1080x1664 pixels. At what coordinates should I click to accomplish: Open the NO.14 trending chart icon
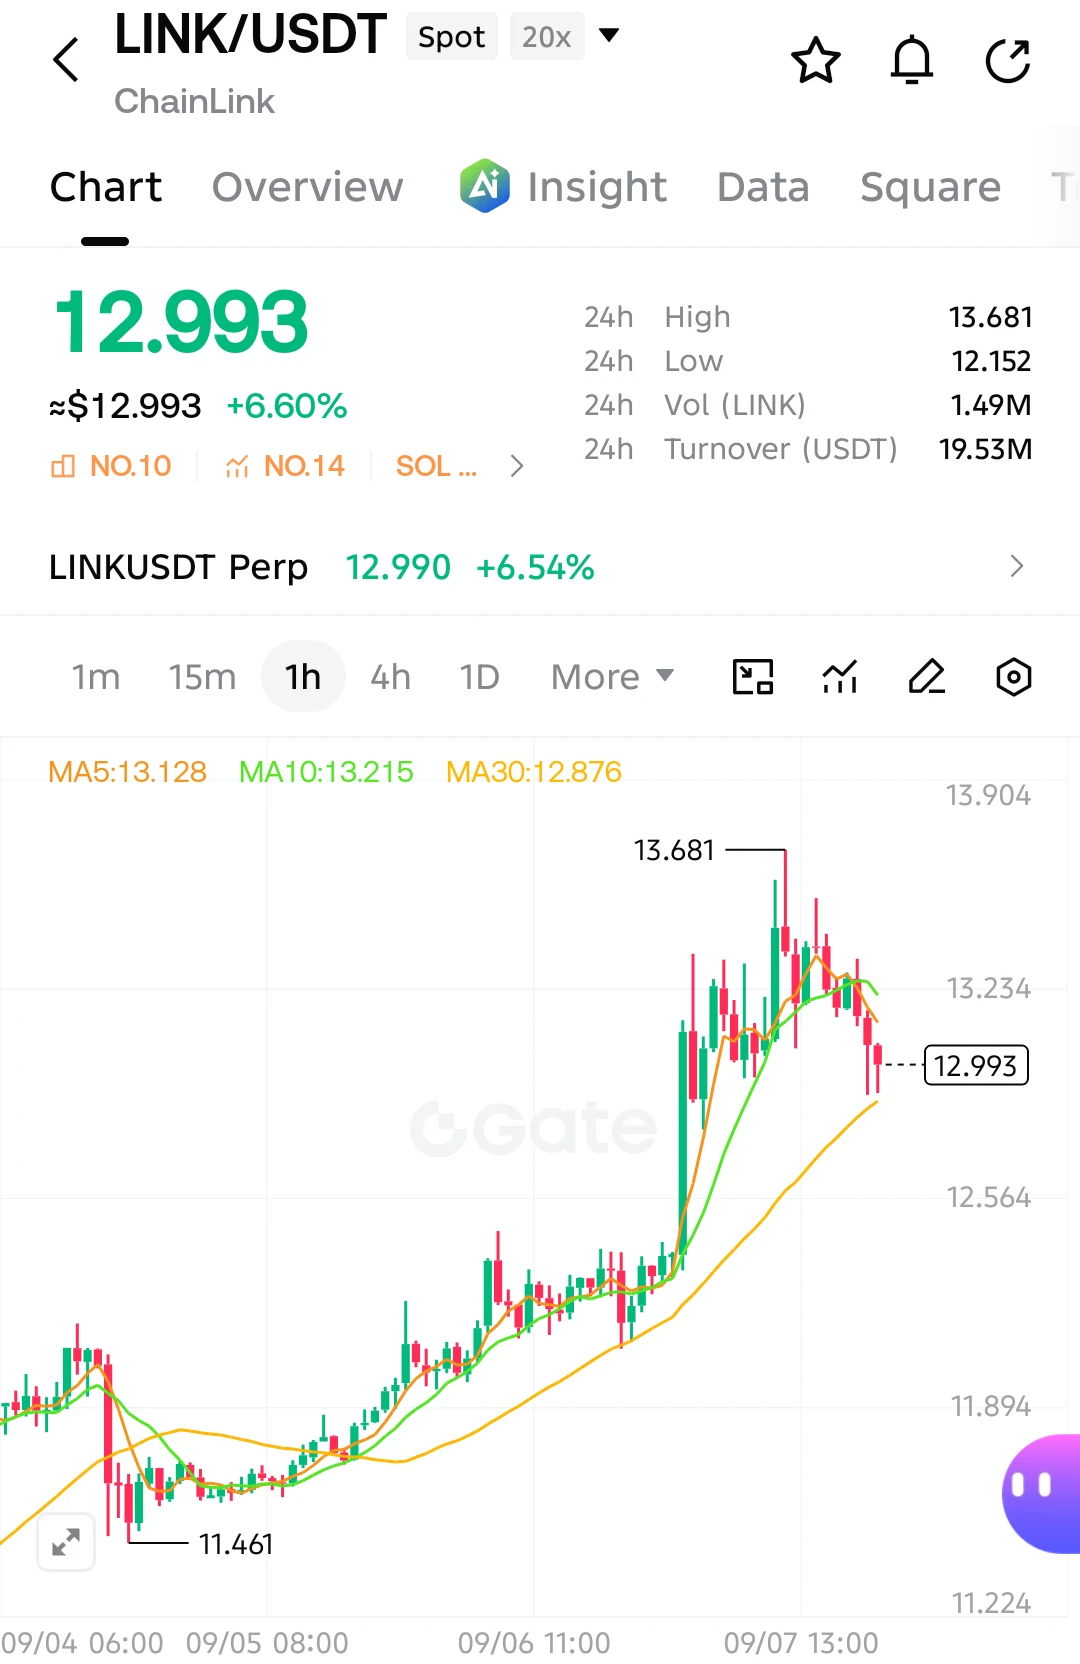click(x=237, y=466)
